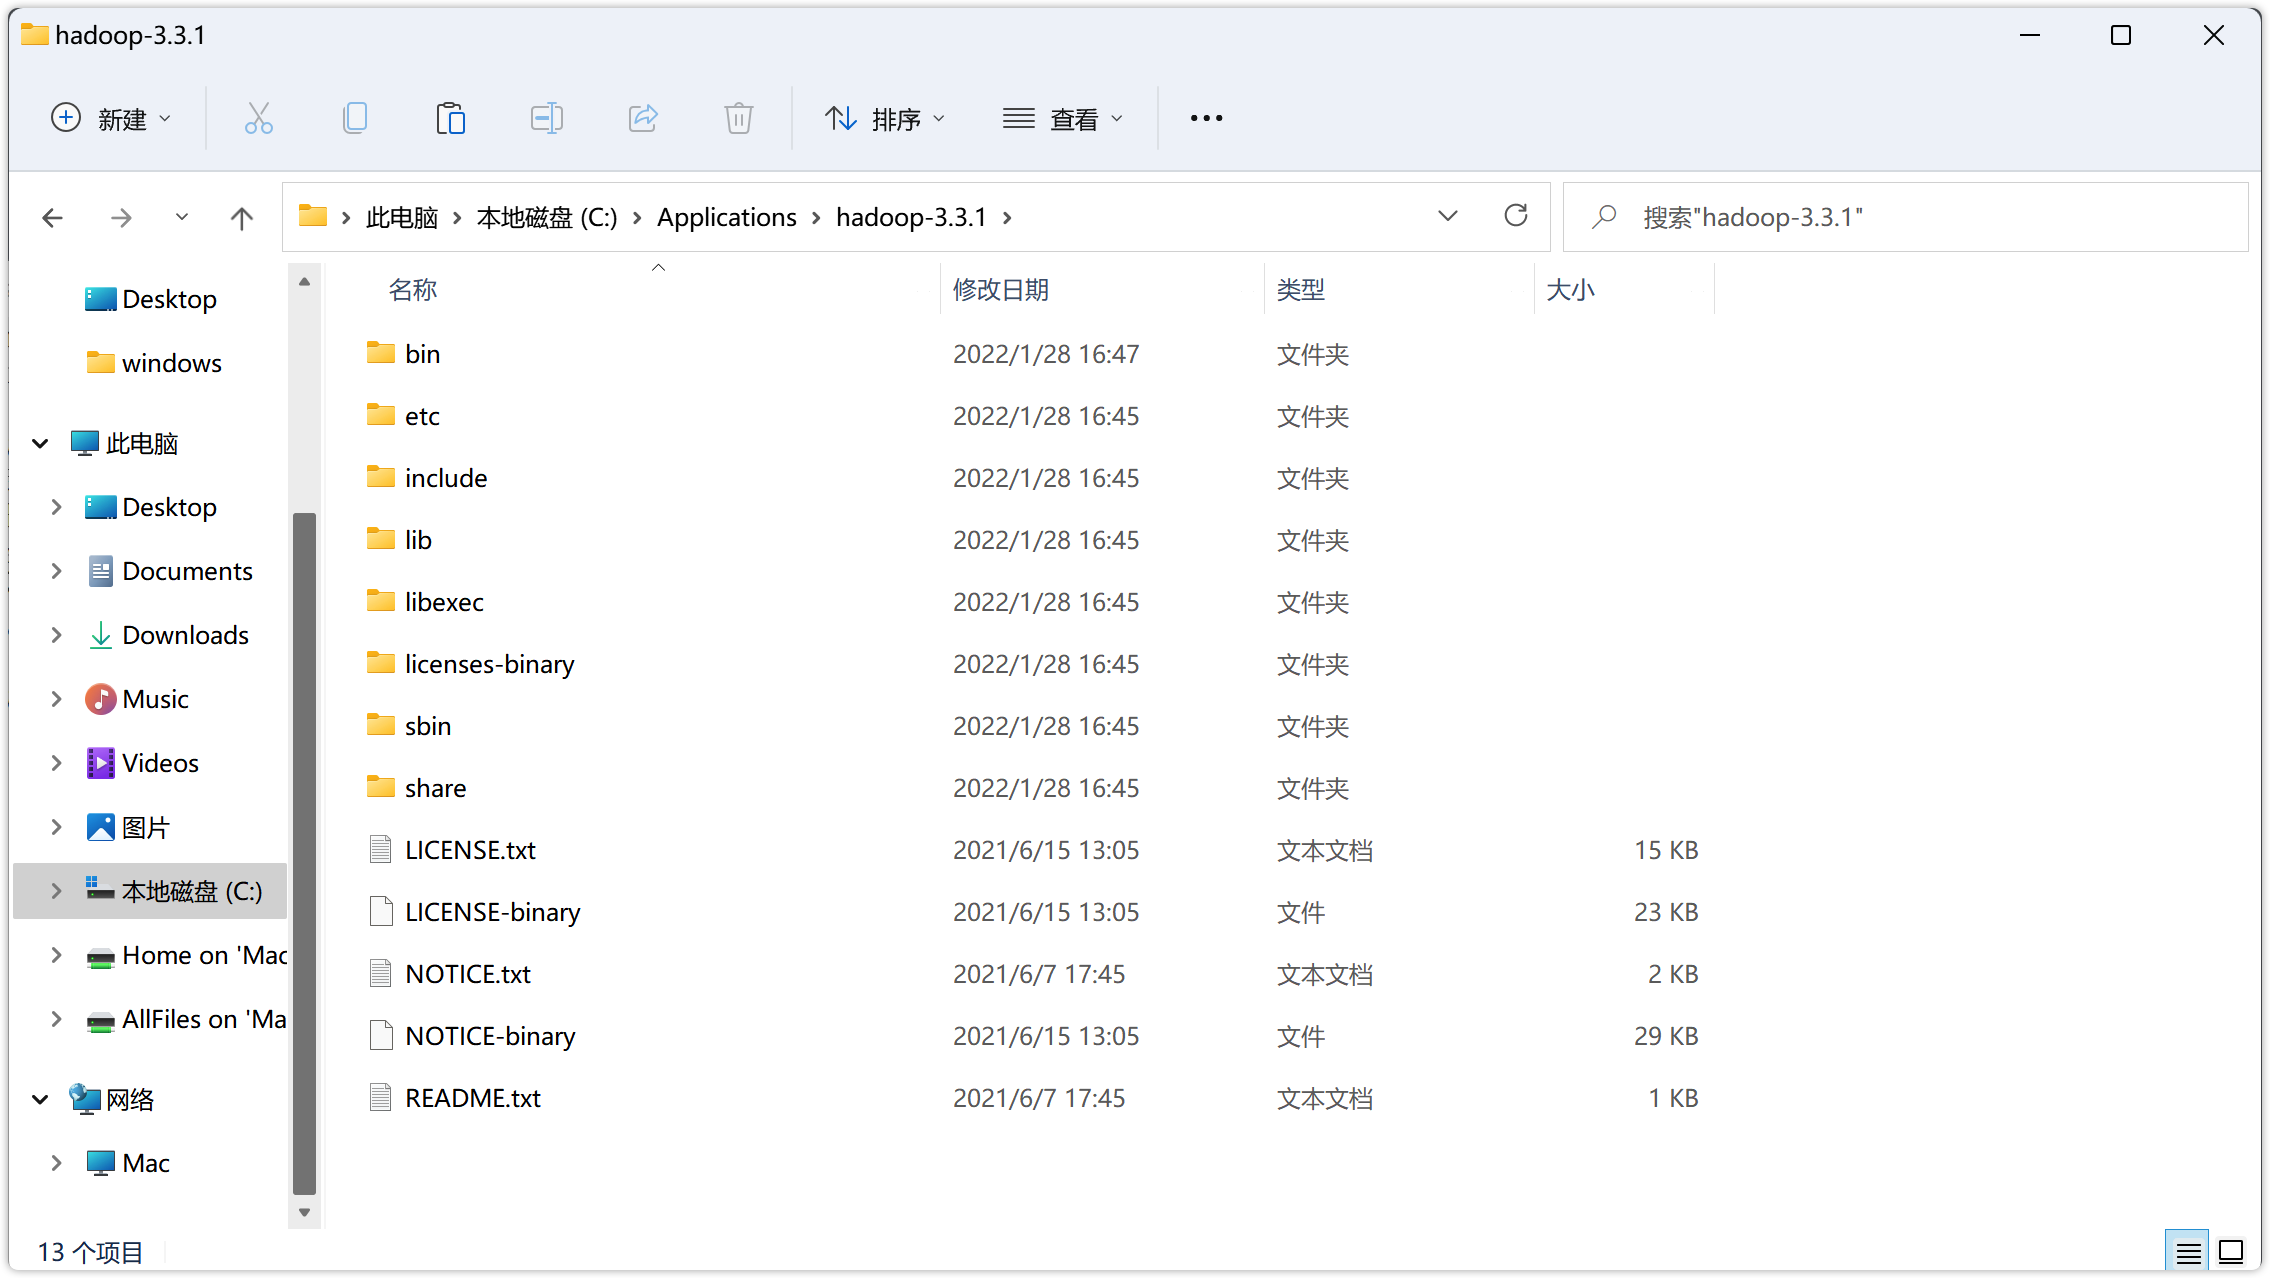Click the navigation pane scrollbar thumb

[x=304, y=852]
